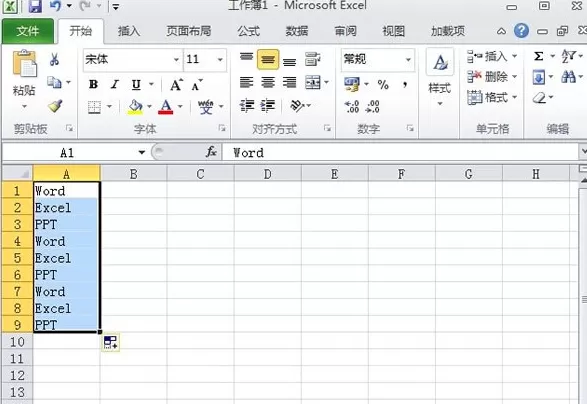This screenshot has width=587, height=404.
Task: Click the text orientation icon
Action: pyautogui.click(x=298, y=106)
